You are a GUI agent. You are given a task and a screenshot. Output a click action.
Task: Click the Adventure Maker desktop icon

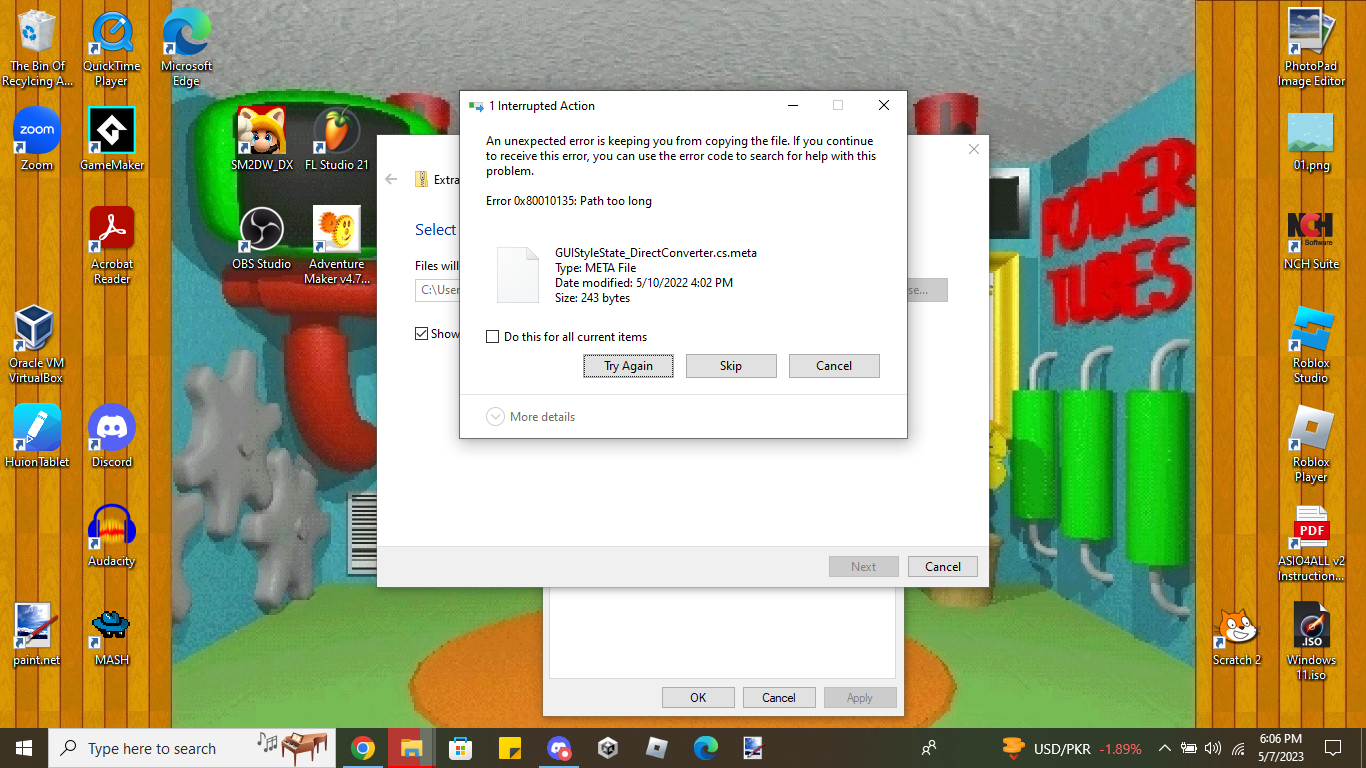(337, 246)
